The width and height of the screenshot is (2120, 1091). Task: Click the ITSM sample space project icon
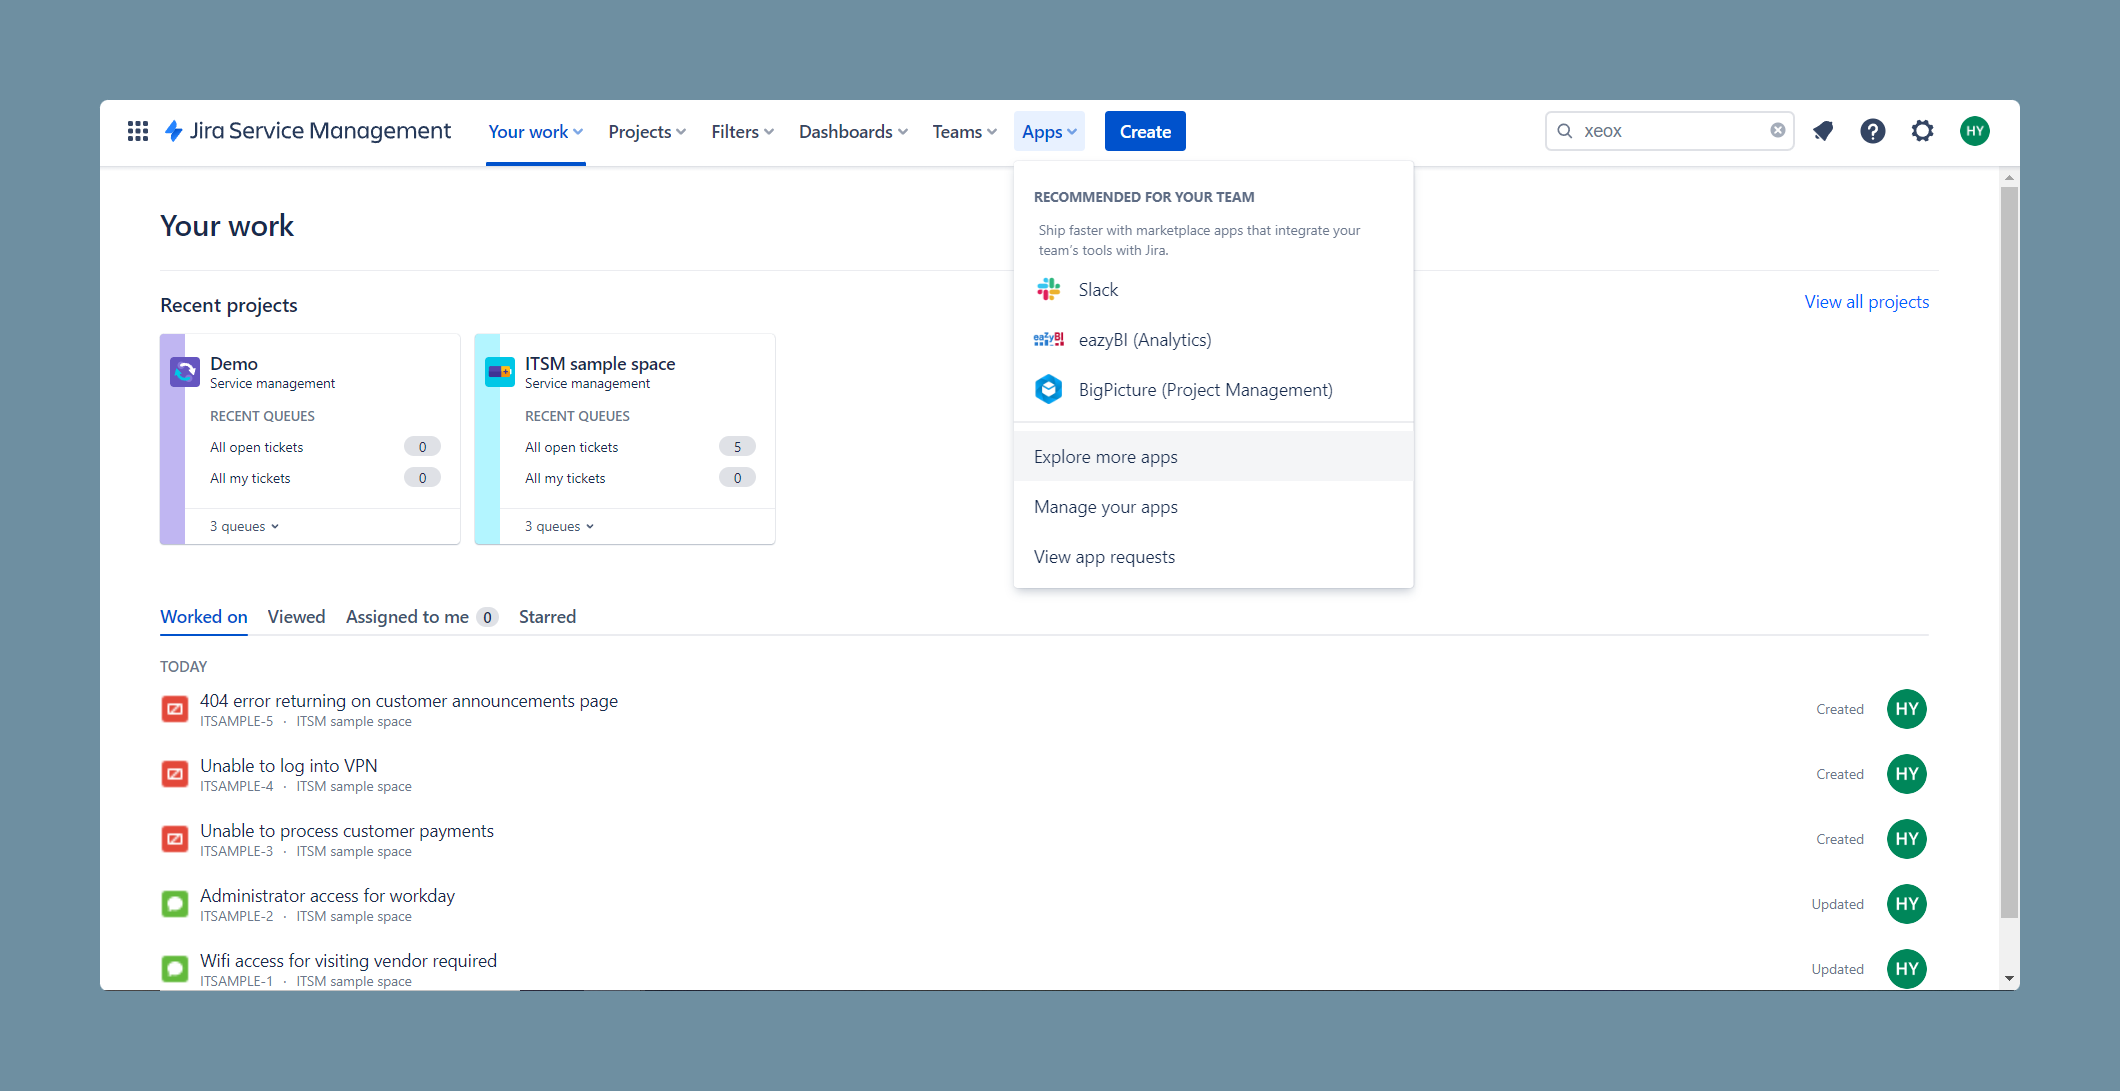click(499, 372)
